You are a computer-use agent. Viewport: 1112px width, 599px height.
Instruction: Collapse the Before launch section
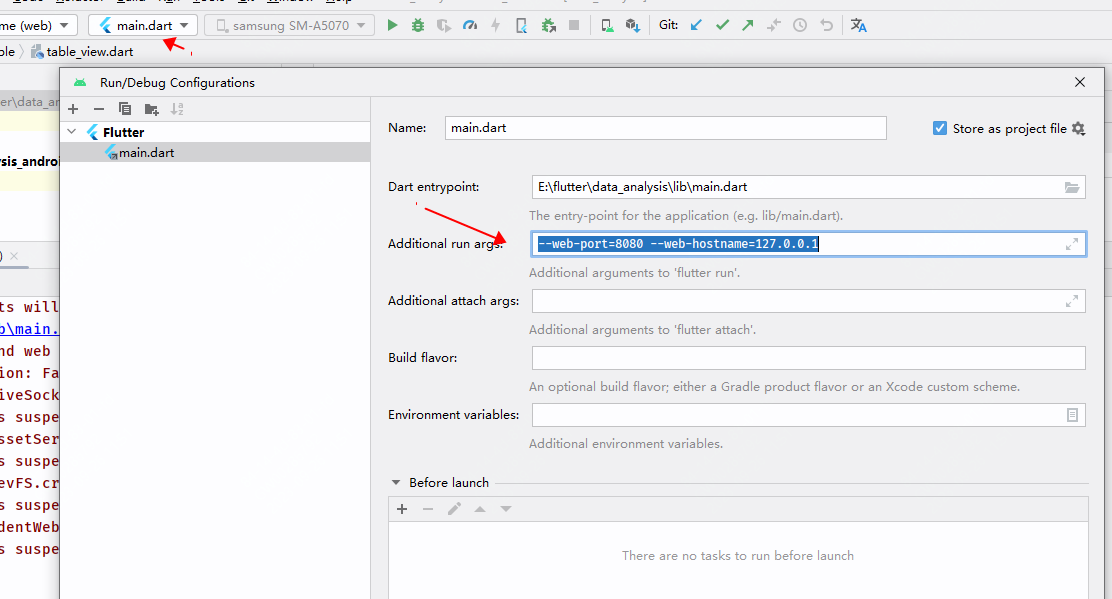396,483
